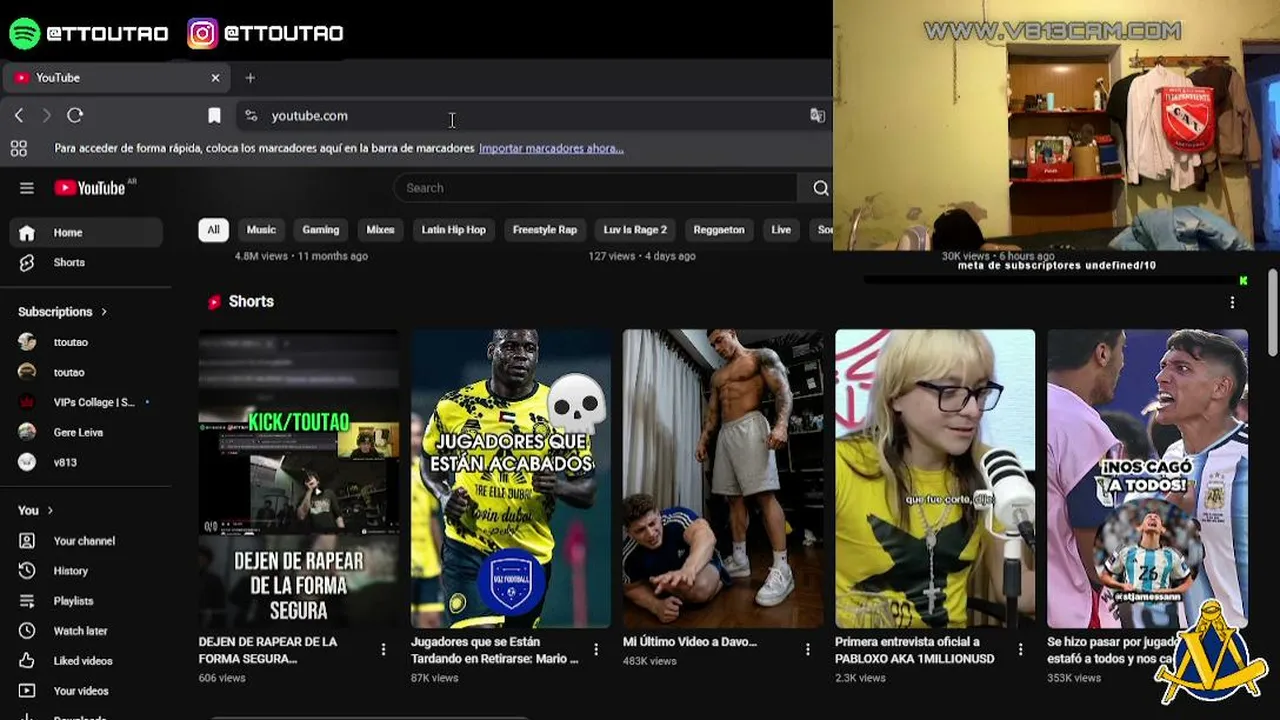Click the search magnifier button
The image size is (1280, 720).
(820, 188)
